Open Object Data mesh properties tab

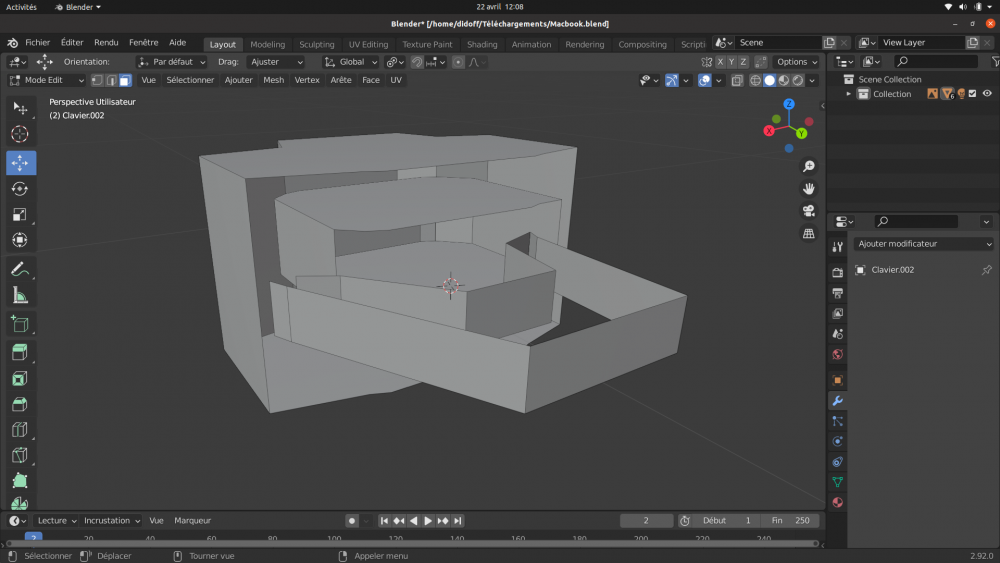point(837,482)
